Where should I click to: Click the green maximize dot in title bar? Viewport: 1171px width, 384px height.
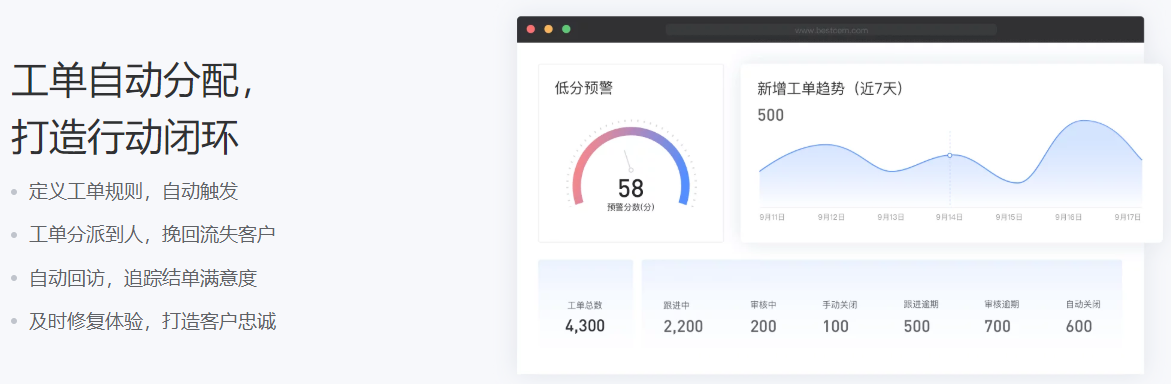pos(566,29)
